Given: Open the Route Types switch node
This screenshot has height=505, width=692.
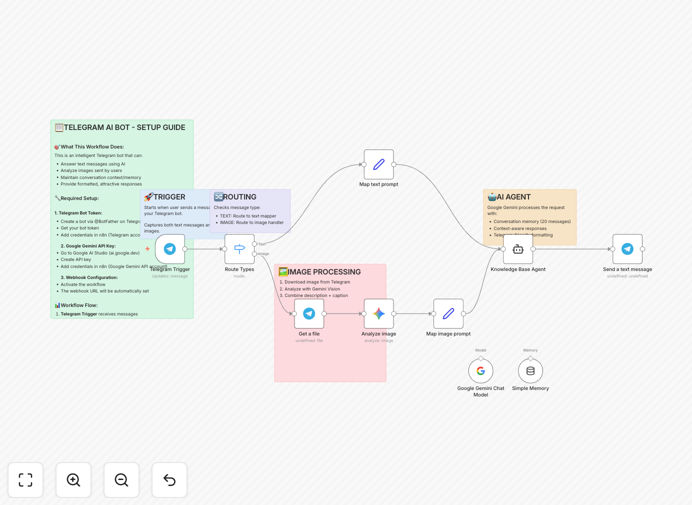Looking at the screenshot, I should 239,249.
